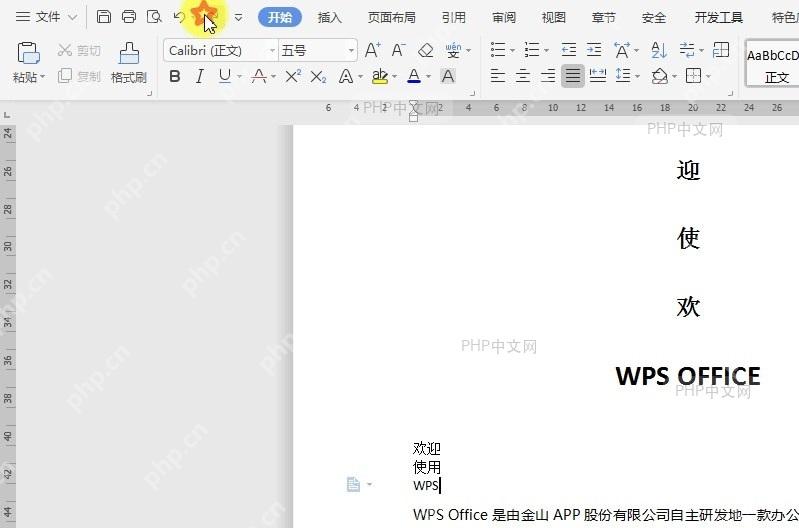This screenshot has width=799, height=528.
Task: Set center paragraph alignment
Action: coord(523,76)
